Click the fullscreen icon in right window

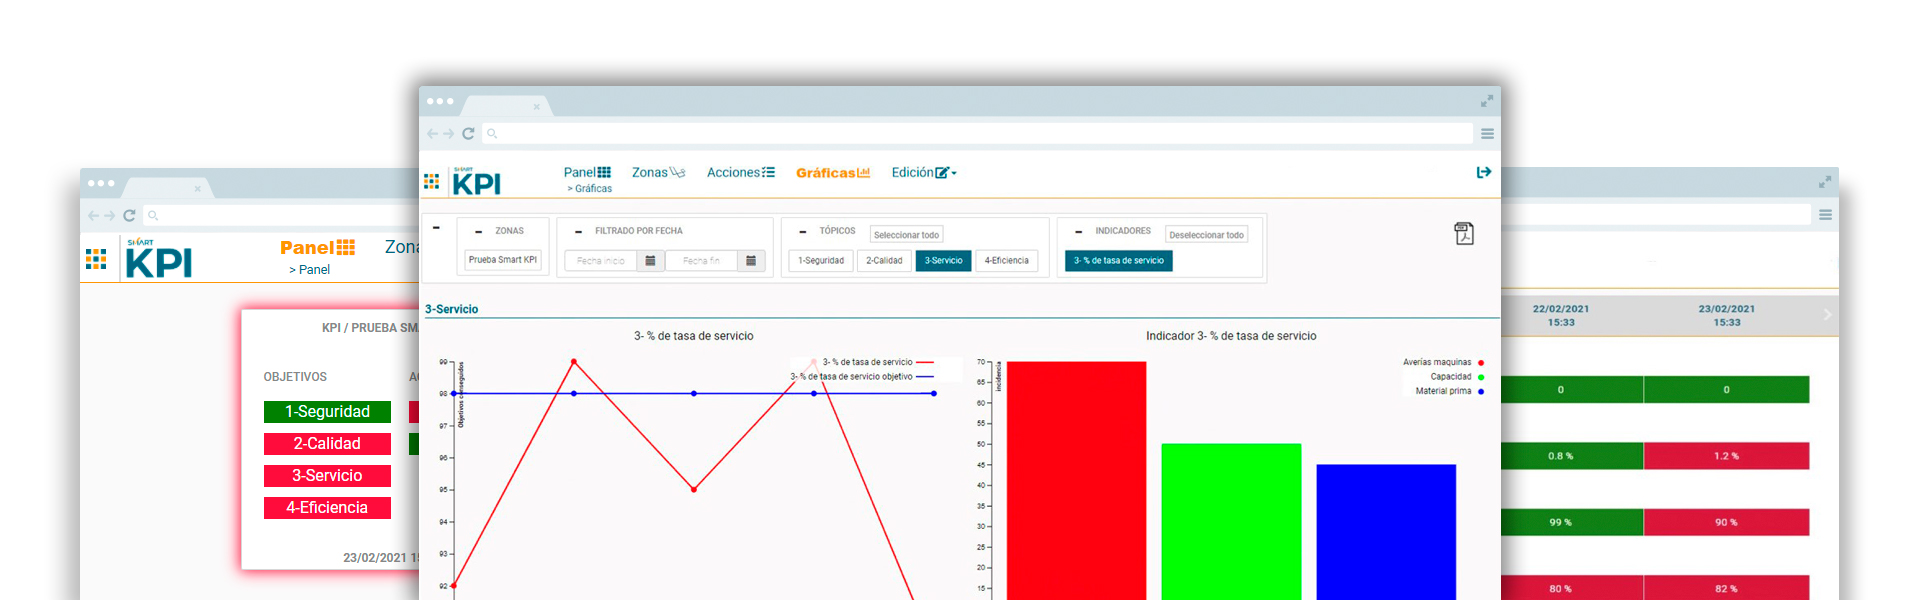1825,182
